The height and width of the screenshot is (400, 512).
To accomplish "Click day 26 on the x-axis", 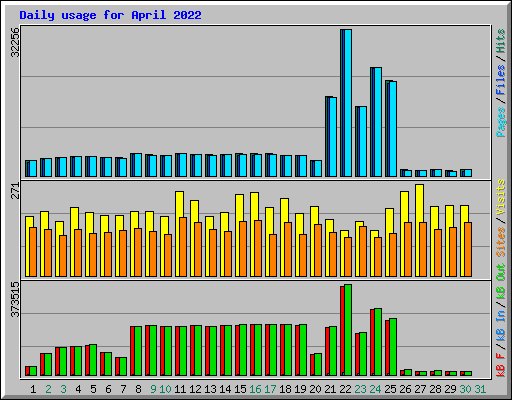I will tap(405, 389).
